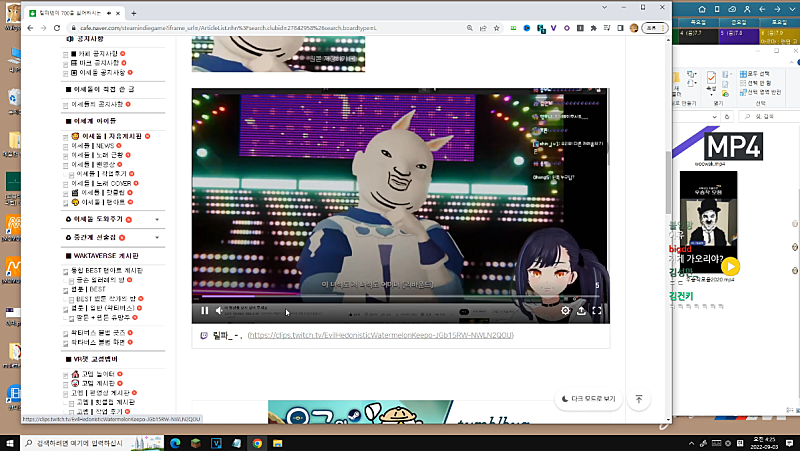Open down chevron in calendar app header

[792, 9]
